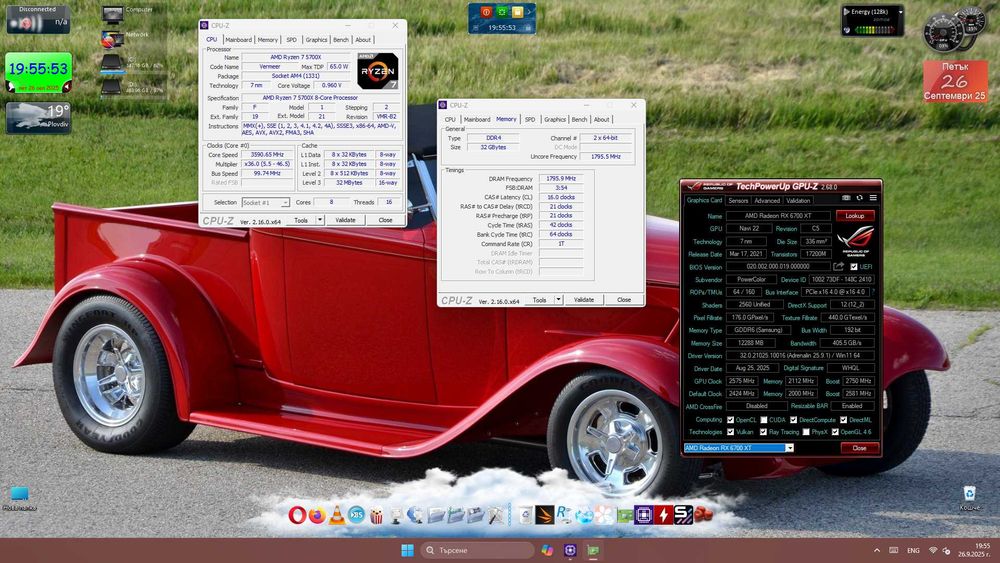Toggle the PhysX checkbox
1000x563 pixels.
coord(805,432)
